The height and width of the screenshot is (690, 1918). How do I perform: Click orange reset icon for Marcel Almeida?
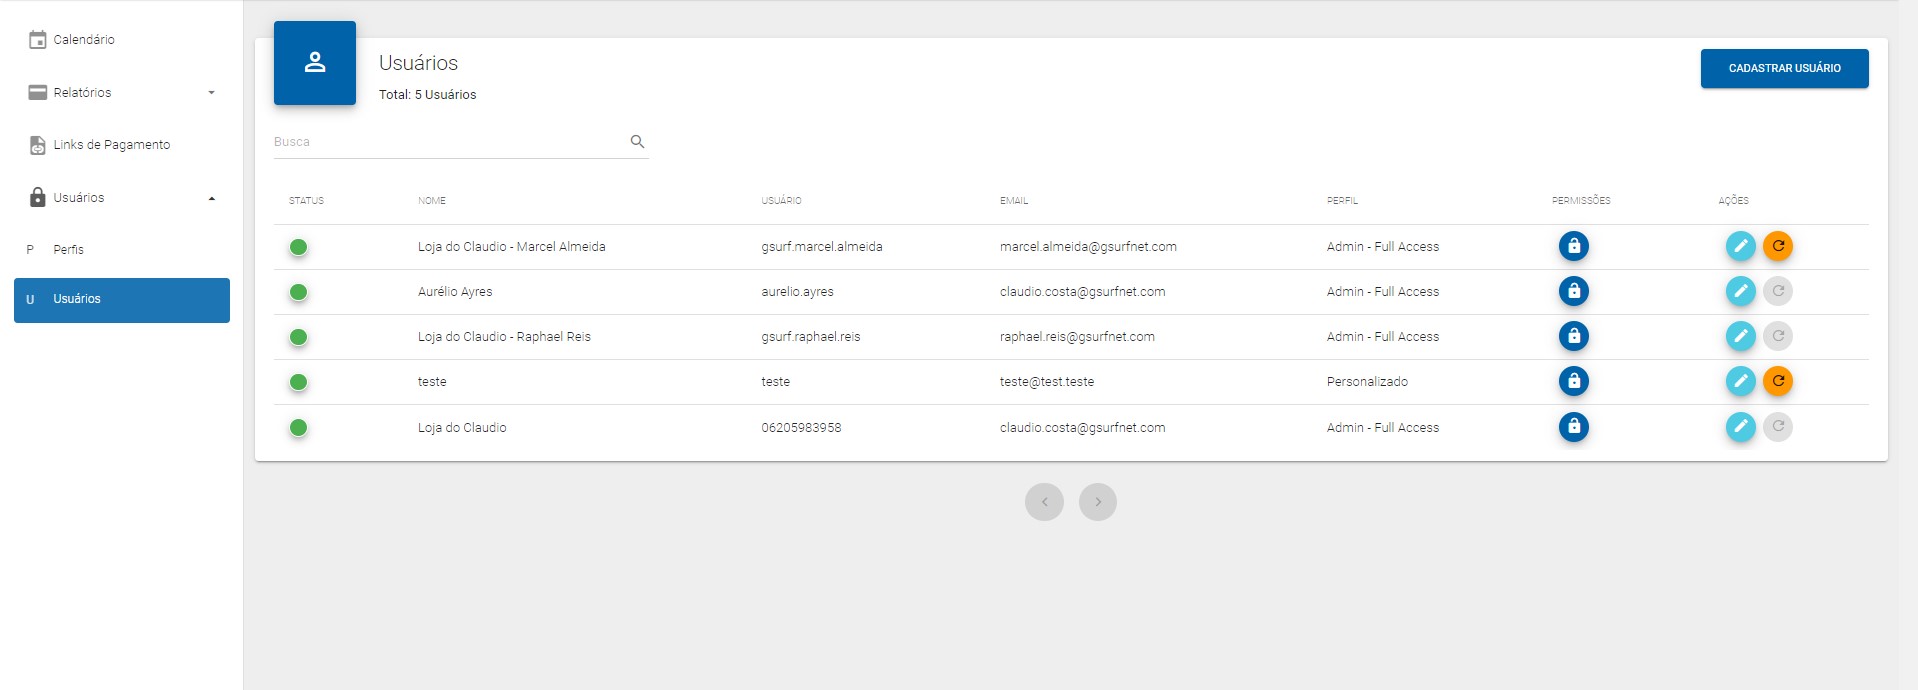[1777, 246]
